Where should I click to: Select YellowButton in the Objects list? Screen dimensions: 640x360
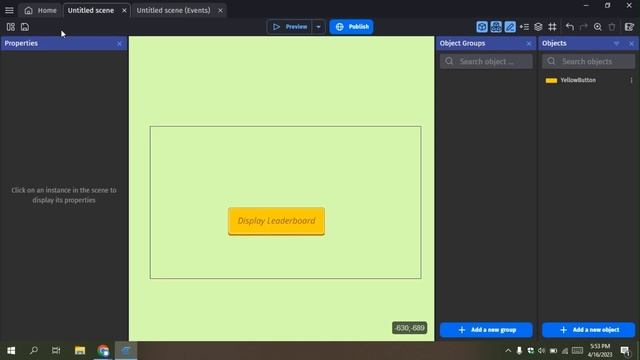pyautogui.click(x=578, y=80)
